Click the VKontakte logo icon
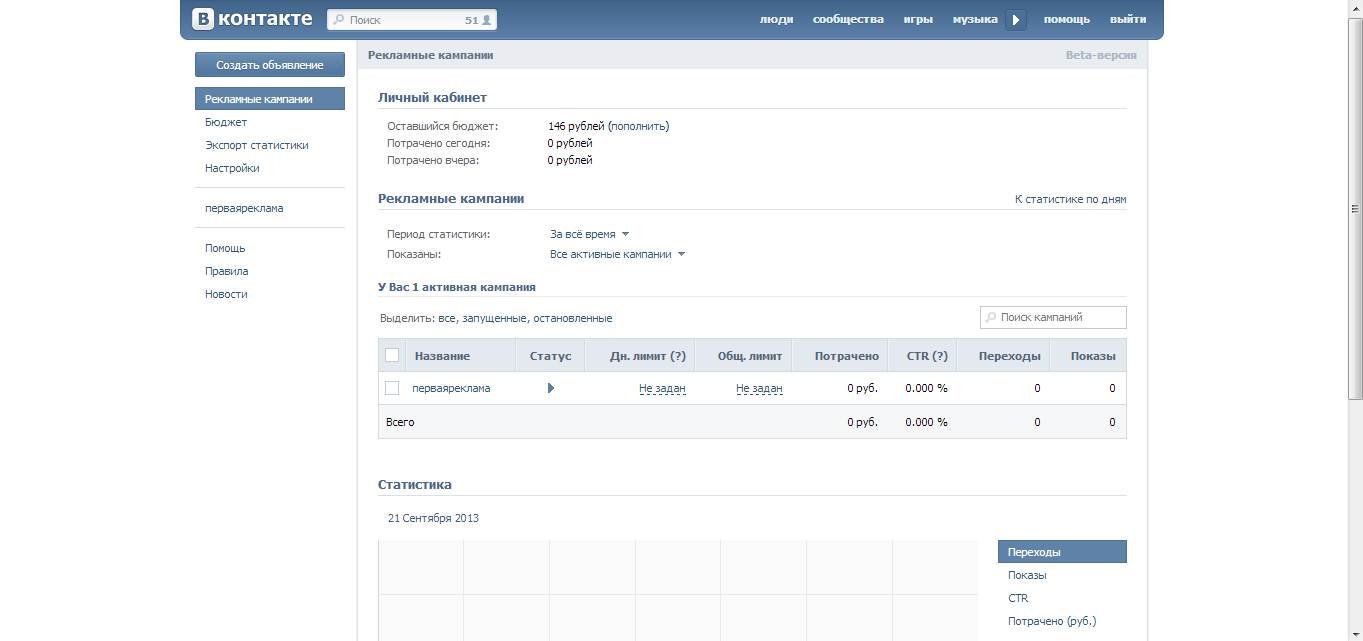The width and height of the screenshot is (1363, 641). coord(203,19)
